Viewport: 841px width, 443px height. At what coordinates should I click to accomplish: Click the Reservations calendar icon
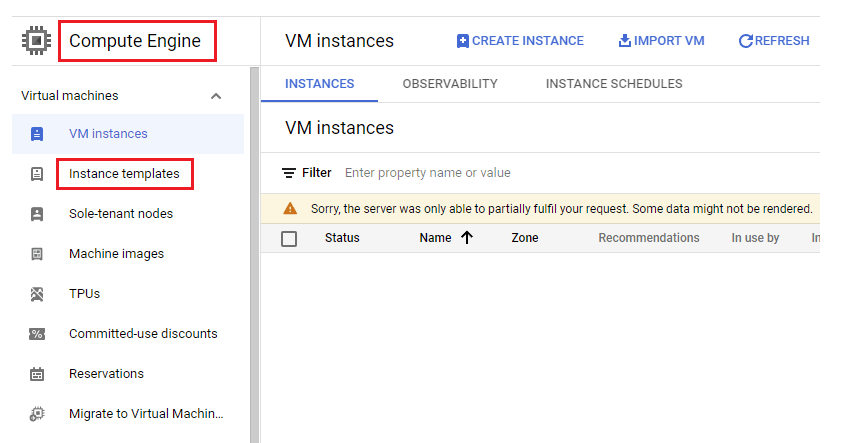pyautogui.click(x=37, y=374)
